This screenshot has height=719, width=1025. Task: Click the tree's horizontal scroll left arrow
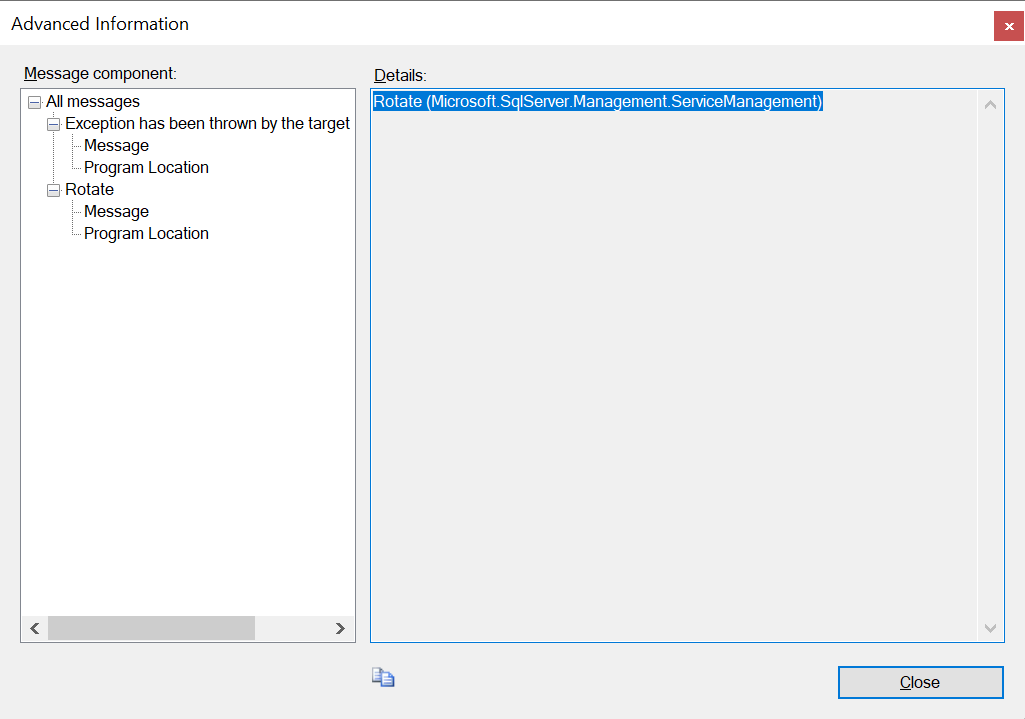[x=35, y=629]
